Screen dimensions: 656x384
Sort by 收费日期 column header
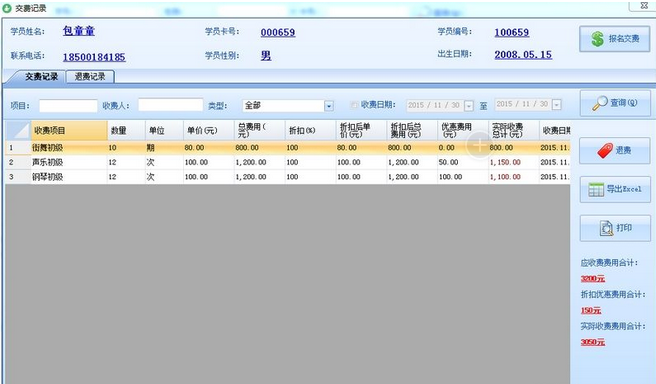coord(555,131)
